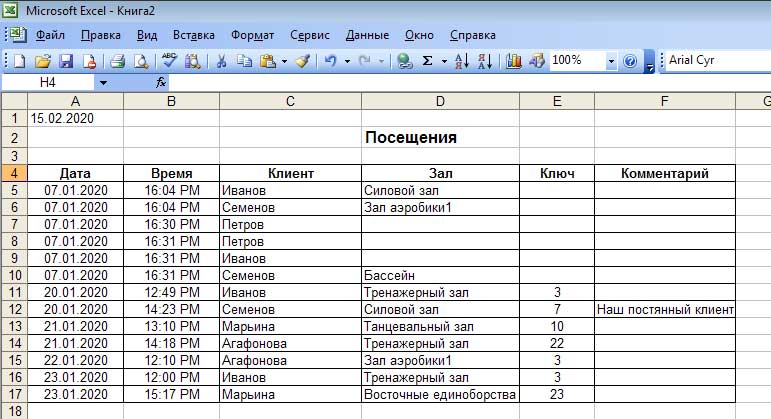Click the New workbook icon

[x=19, y=61]
